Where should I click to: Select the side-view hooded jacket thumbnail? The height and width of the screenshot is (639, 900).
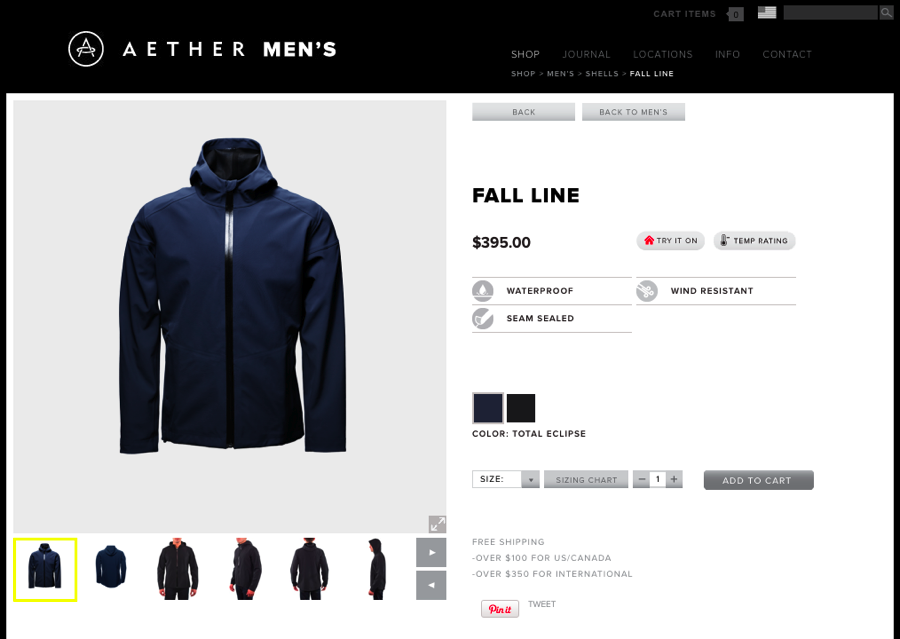376,569
